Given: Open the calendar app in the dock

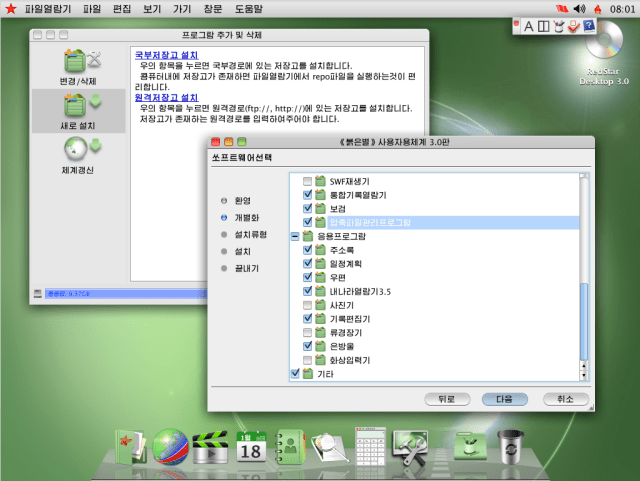Looking at the screenshot, I should 251,447.
